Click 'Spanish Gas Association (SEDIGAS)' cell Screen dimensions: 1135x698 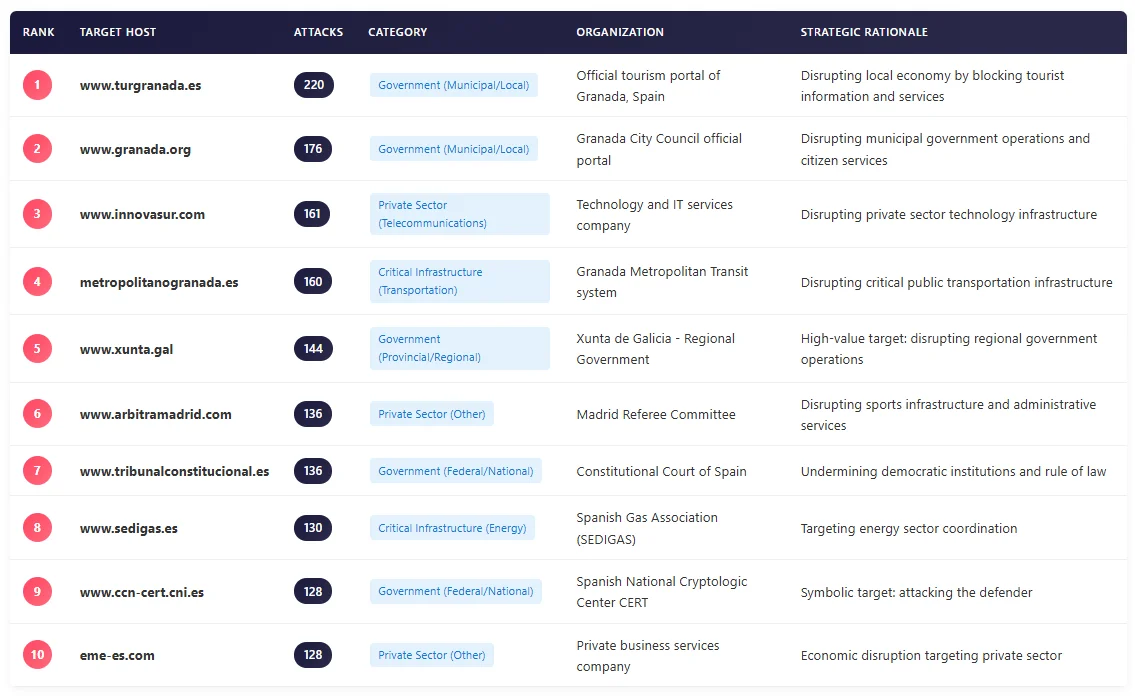point(647,528)
